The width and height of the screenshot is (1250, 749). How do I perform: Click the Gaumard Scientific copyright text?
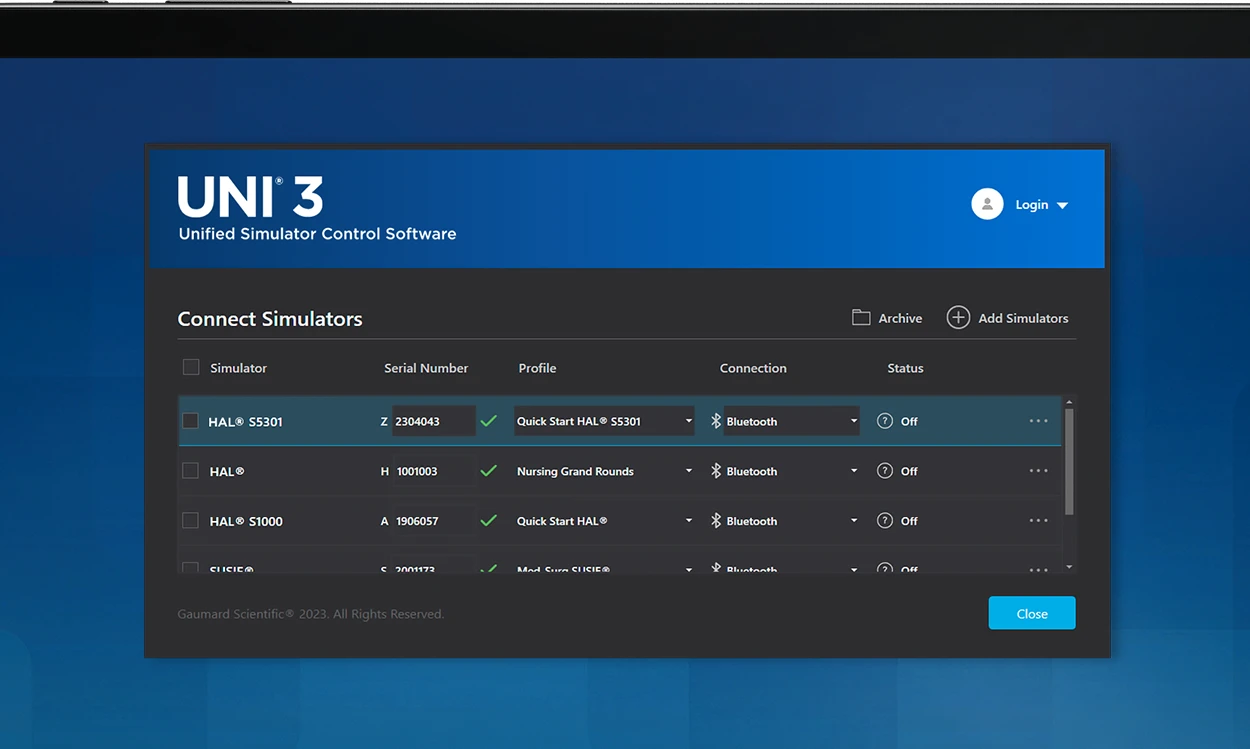pyautogui.click(x=311, y=614)
